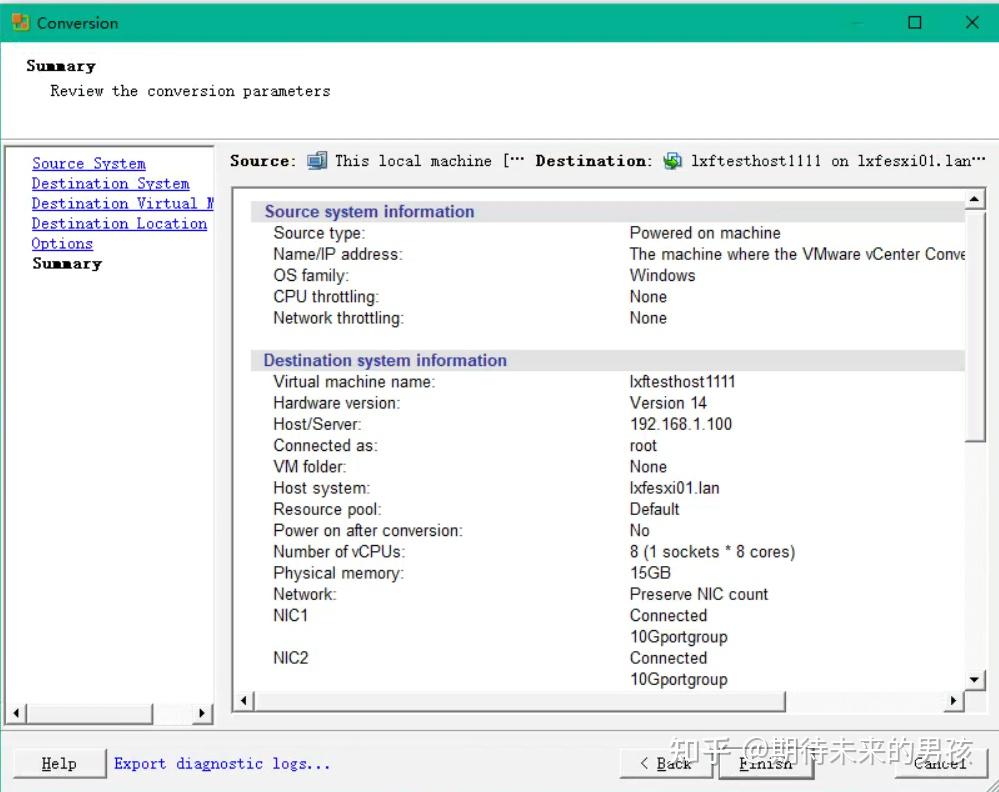
Task: Navigate to the Source System step
Action: point(88,163)
